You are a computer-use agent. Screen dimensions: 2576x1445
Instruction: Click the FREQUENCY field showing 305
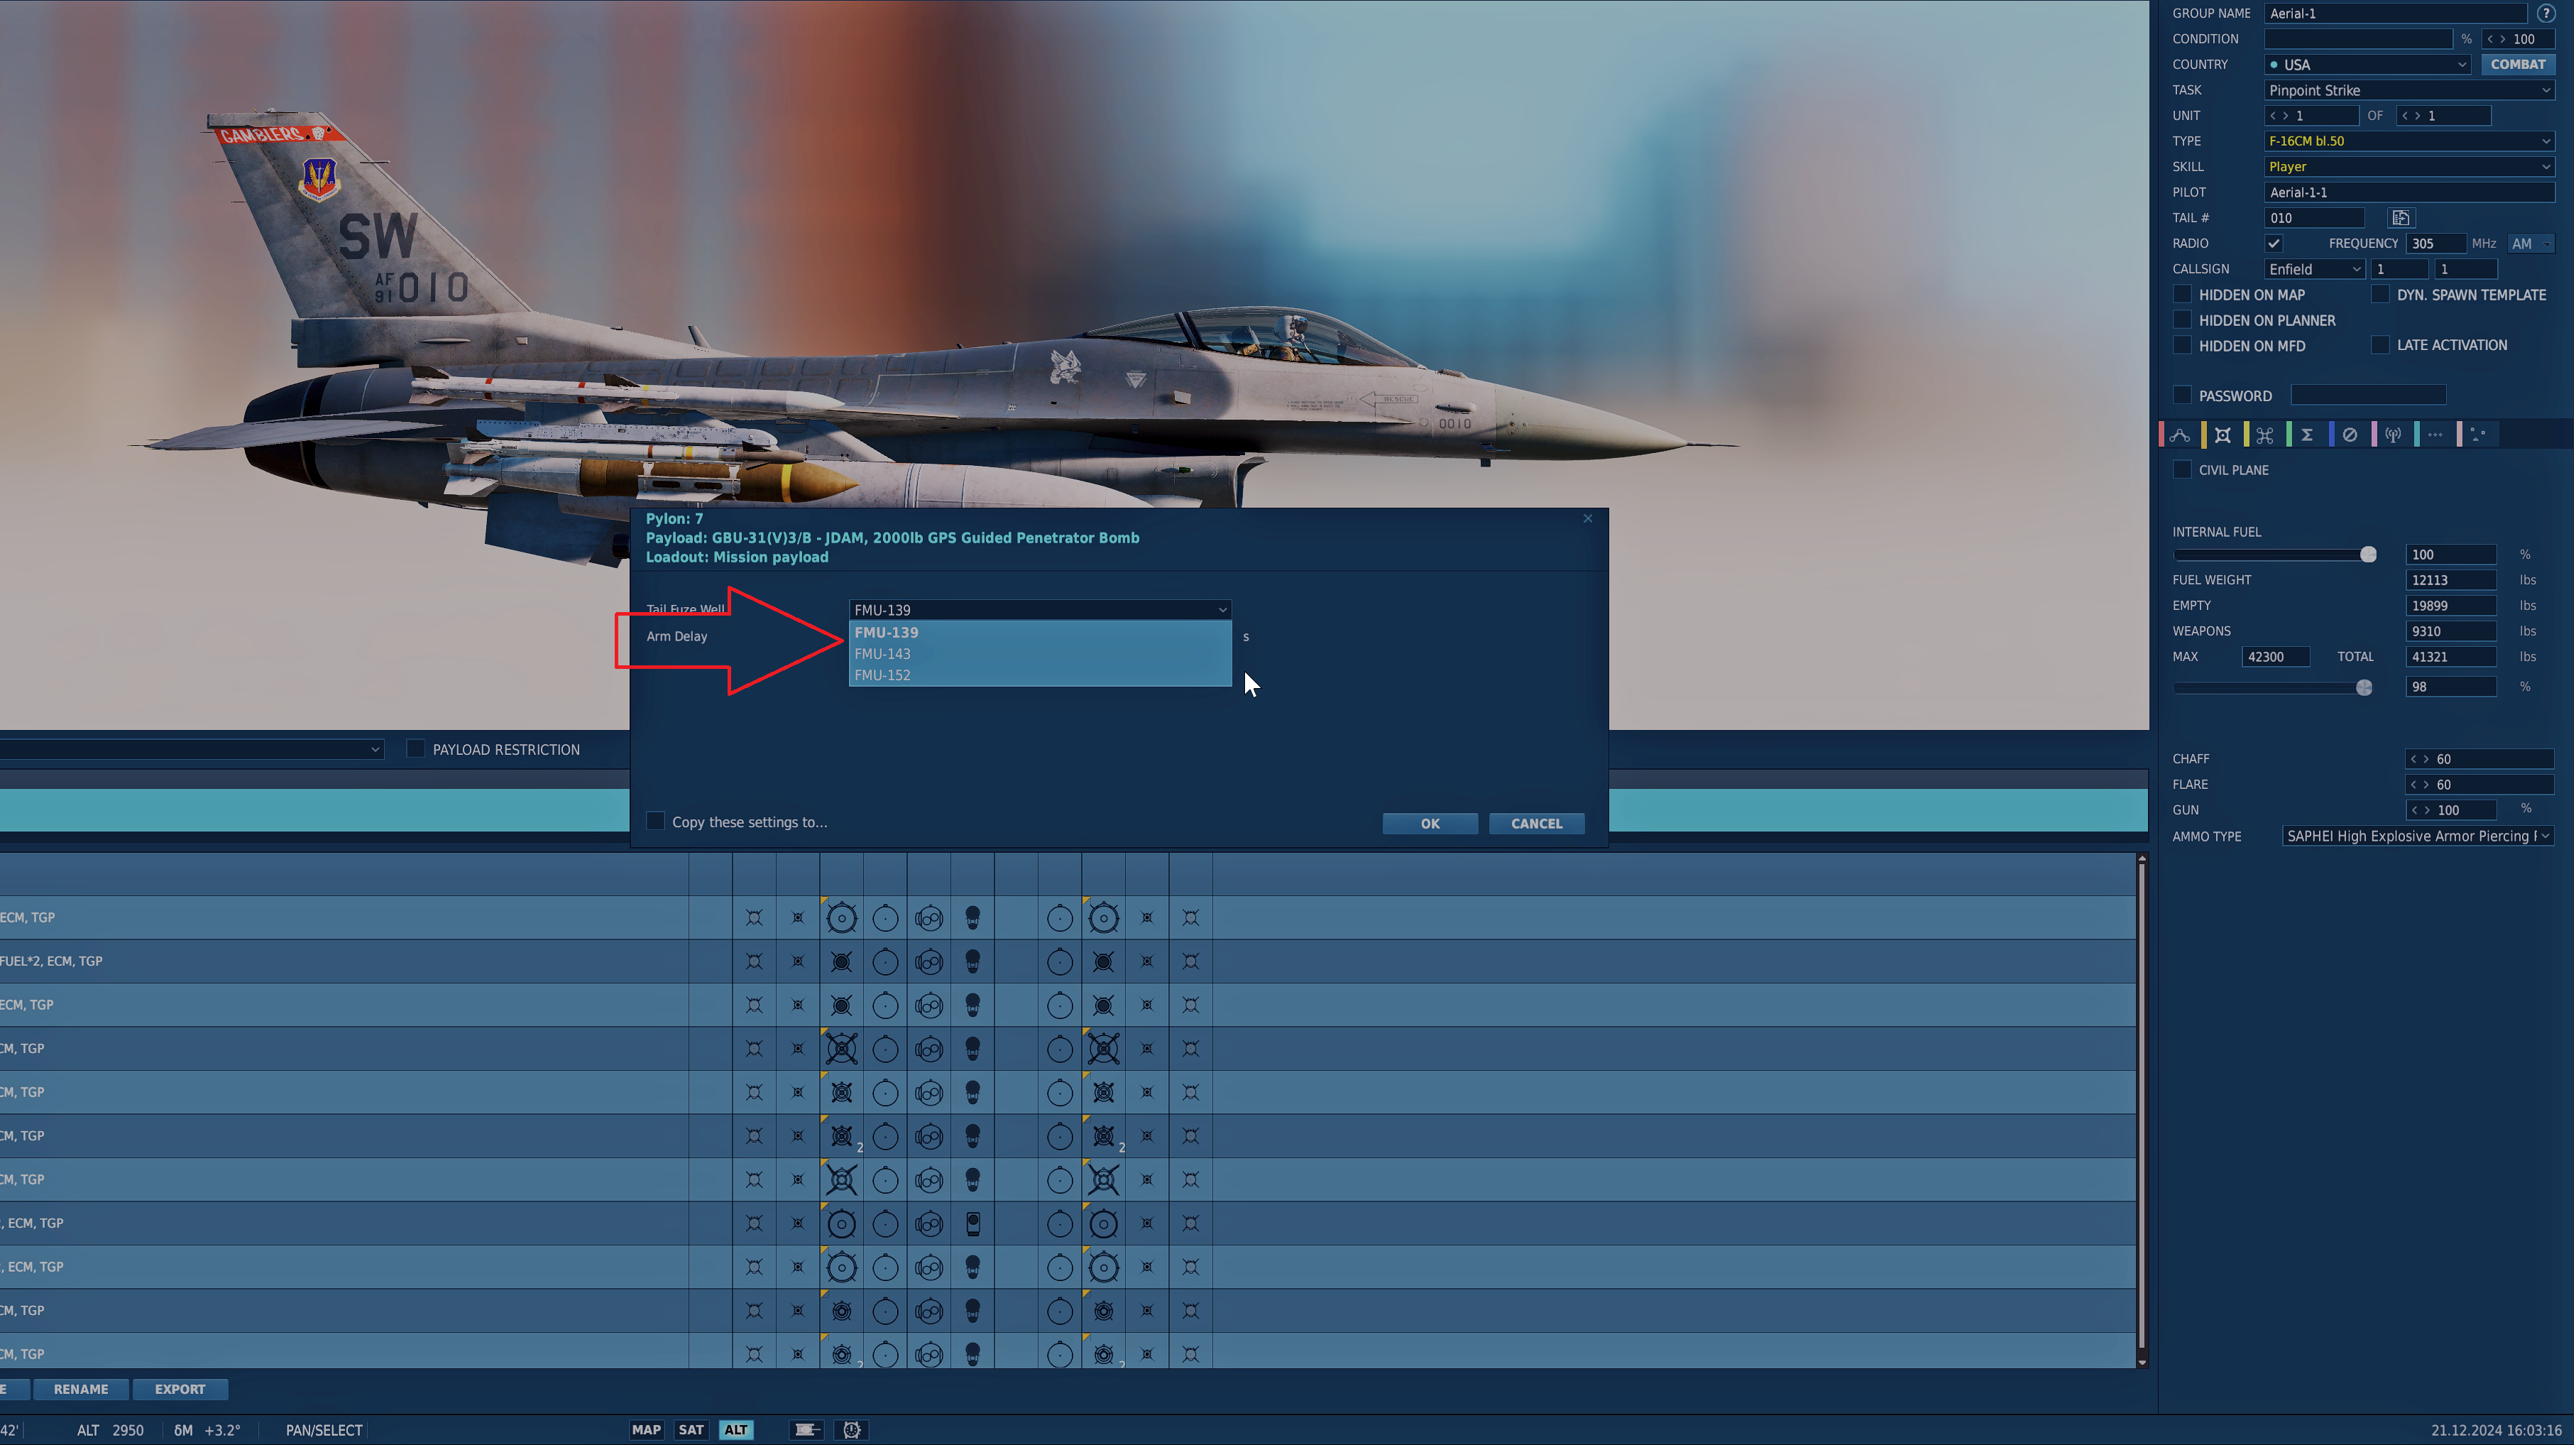click(2435, 244)
